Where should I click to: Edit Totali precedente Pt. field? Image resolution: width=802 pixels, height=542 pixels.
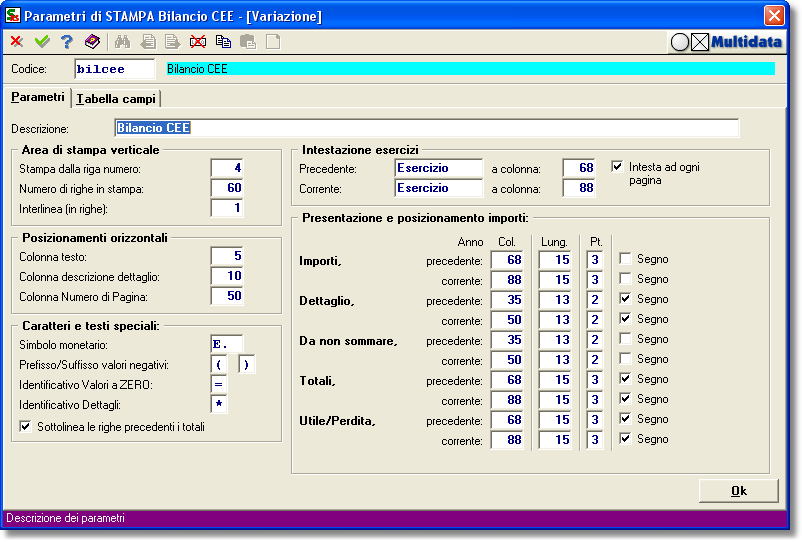tap(594, 379)
